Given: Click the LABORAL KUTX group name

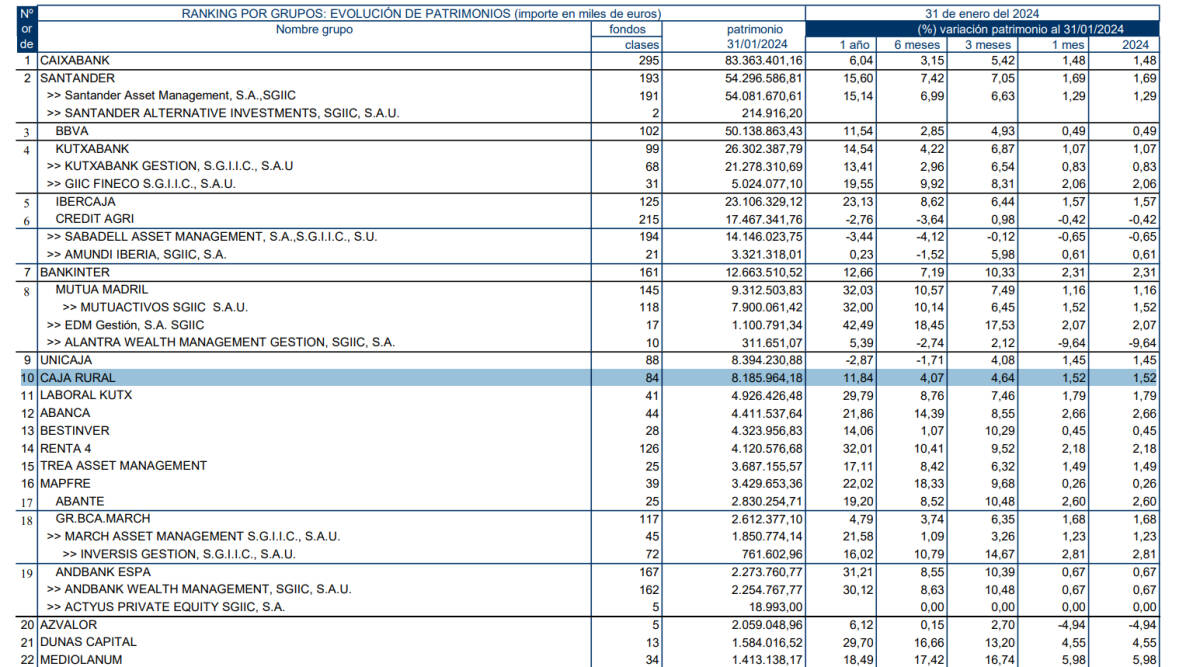Looking at the screenshot, I should tap(85, 395).
